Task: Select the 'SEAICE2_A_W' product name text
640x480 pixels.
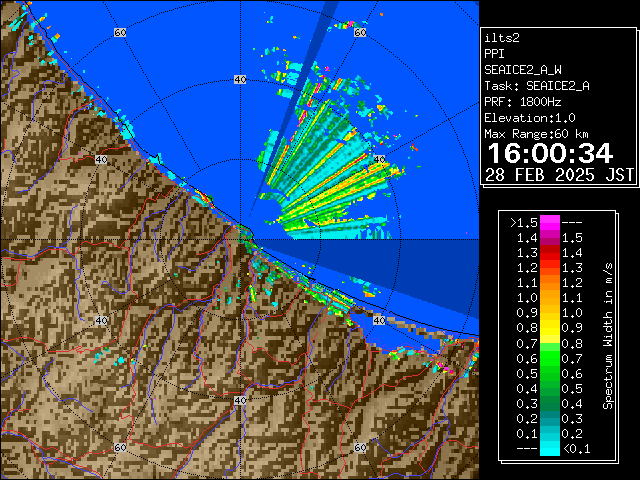Action: (523, 70)
